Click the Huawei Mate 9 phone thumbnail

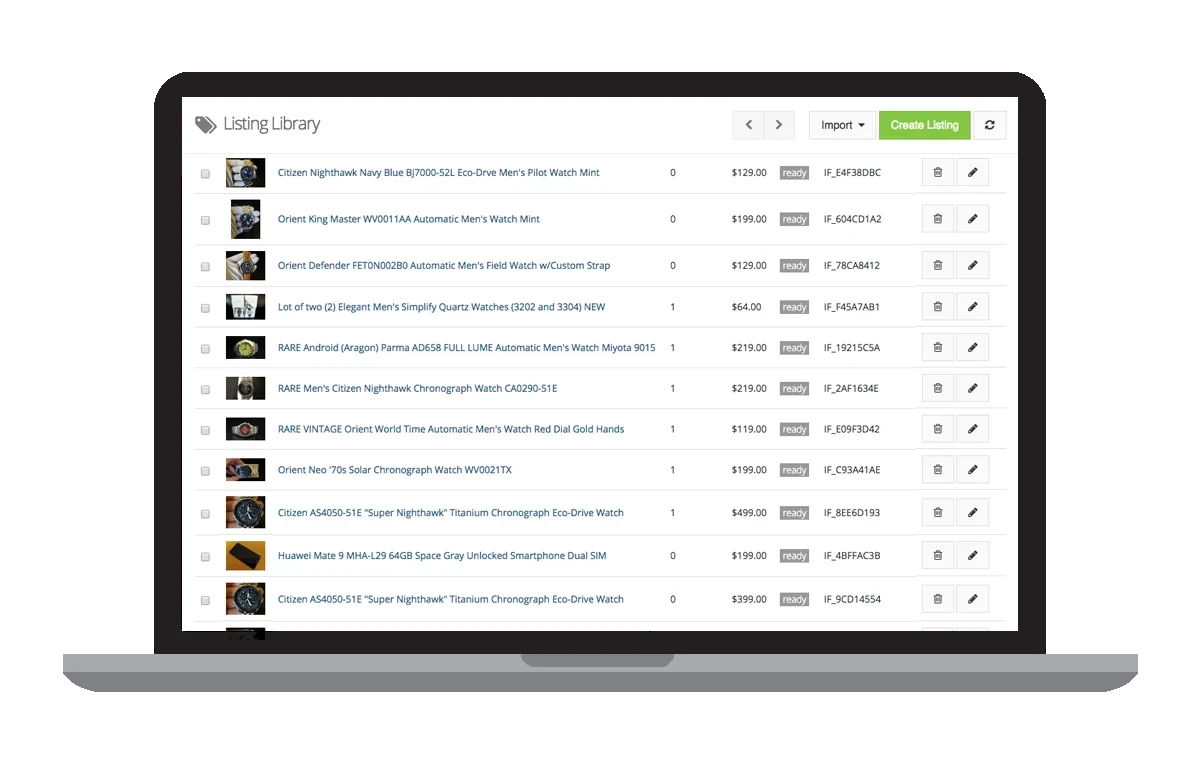245,556
